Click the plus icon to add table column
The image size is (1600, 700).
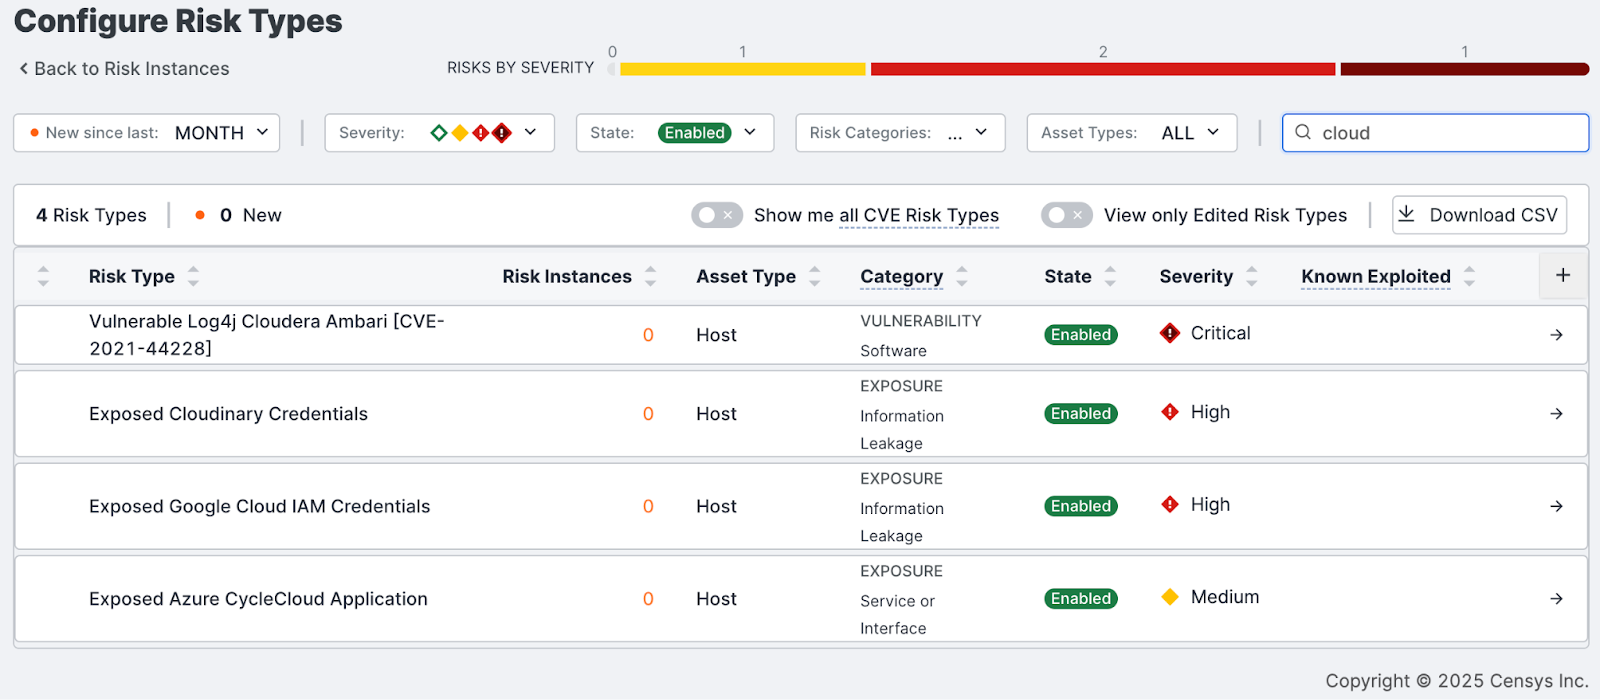[1563, 275]
